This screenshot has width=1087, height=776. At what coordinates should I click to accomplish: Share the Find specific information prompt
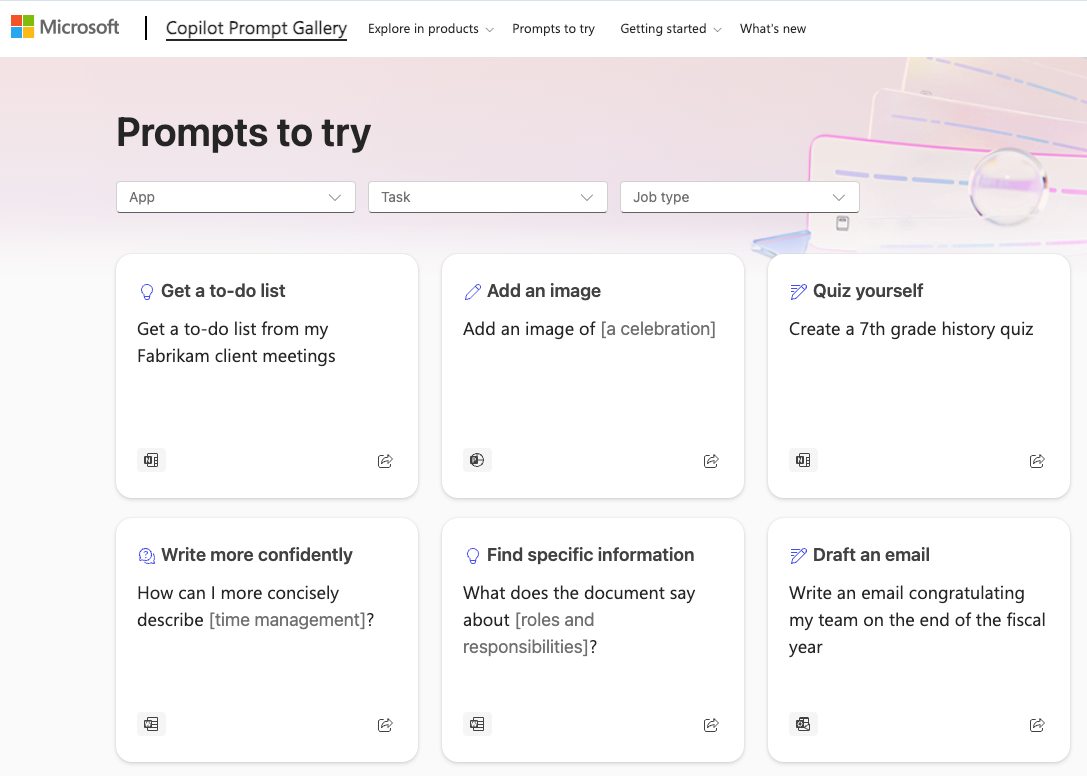711,725
